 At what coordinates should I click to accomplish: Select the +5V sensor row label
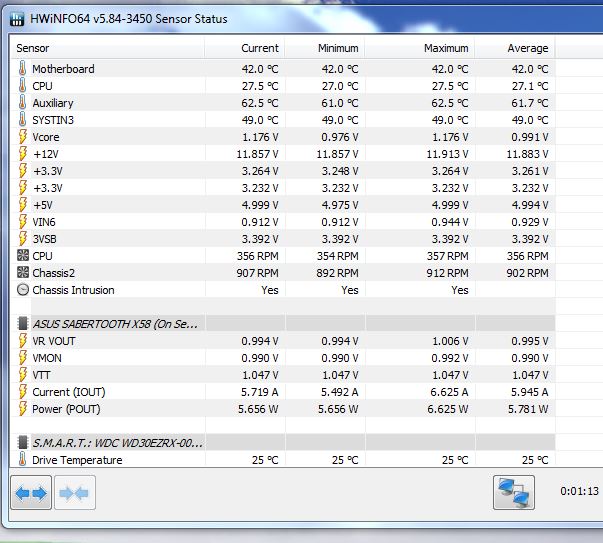[43, 205]
